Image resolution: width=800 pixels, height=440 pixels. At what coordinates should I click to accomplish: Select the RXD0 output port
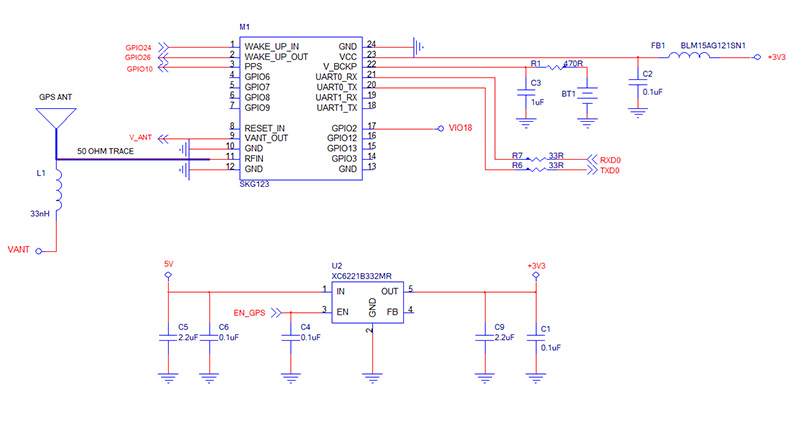pos(609,160)
